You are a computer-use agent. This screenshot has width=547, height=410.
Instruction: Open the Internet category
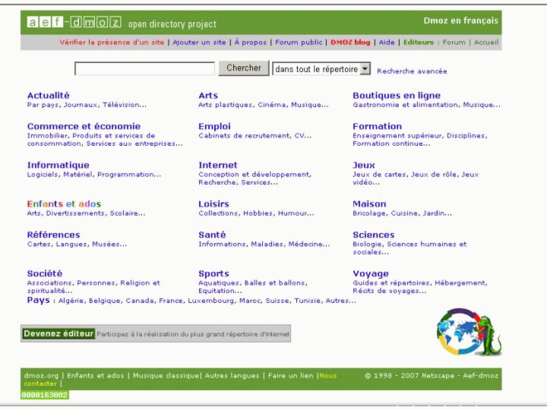coord(218,165)
